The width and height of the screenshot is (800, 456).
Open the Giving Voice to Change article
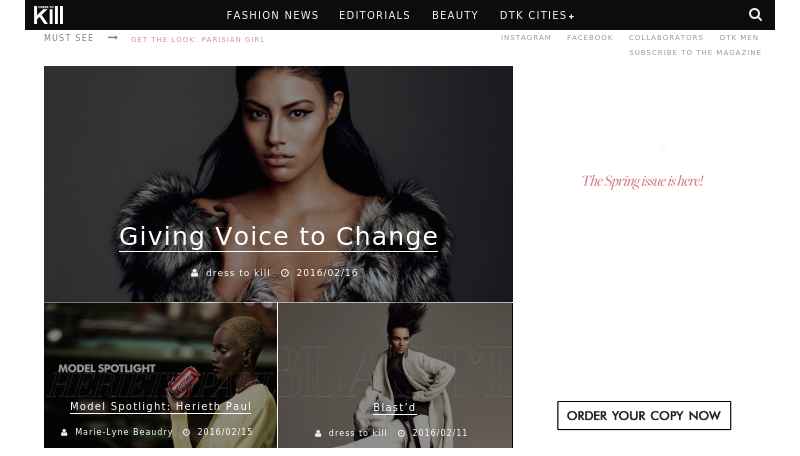[279, 237]
